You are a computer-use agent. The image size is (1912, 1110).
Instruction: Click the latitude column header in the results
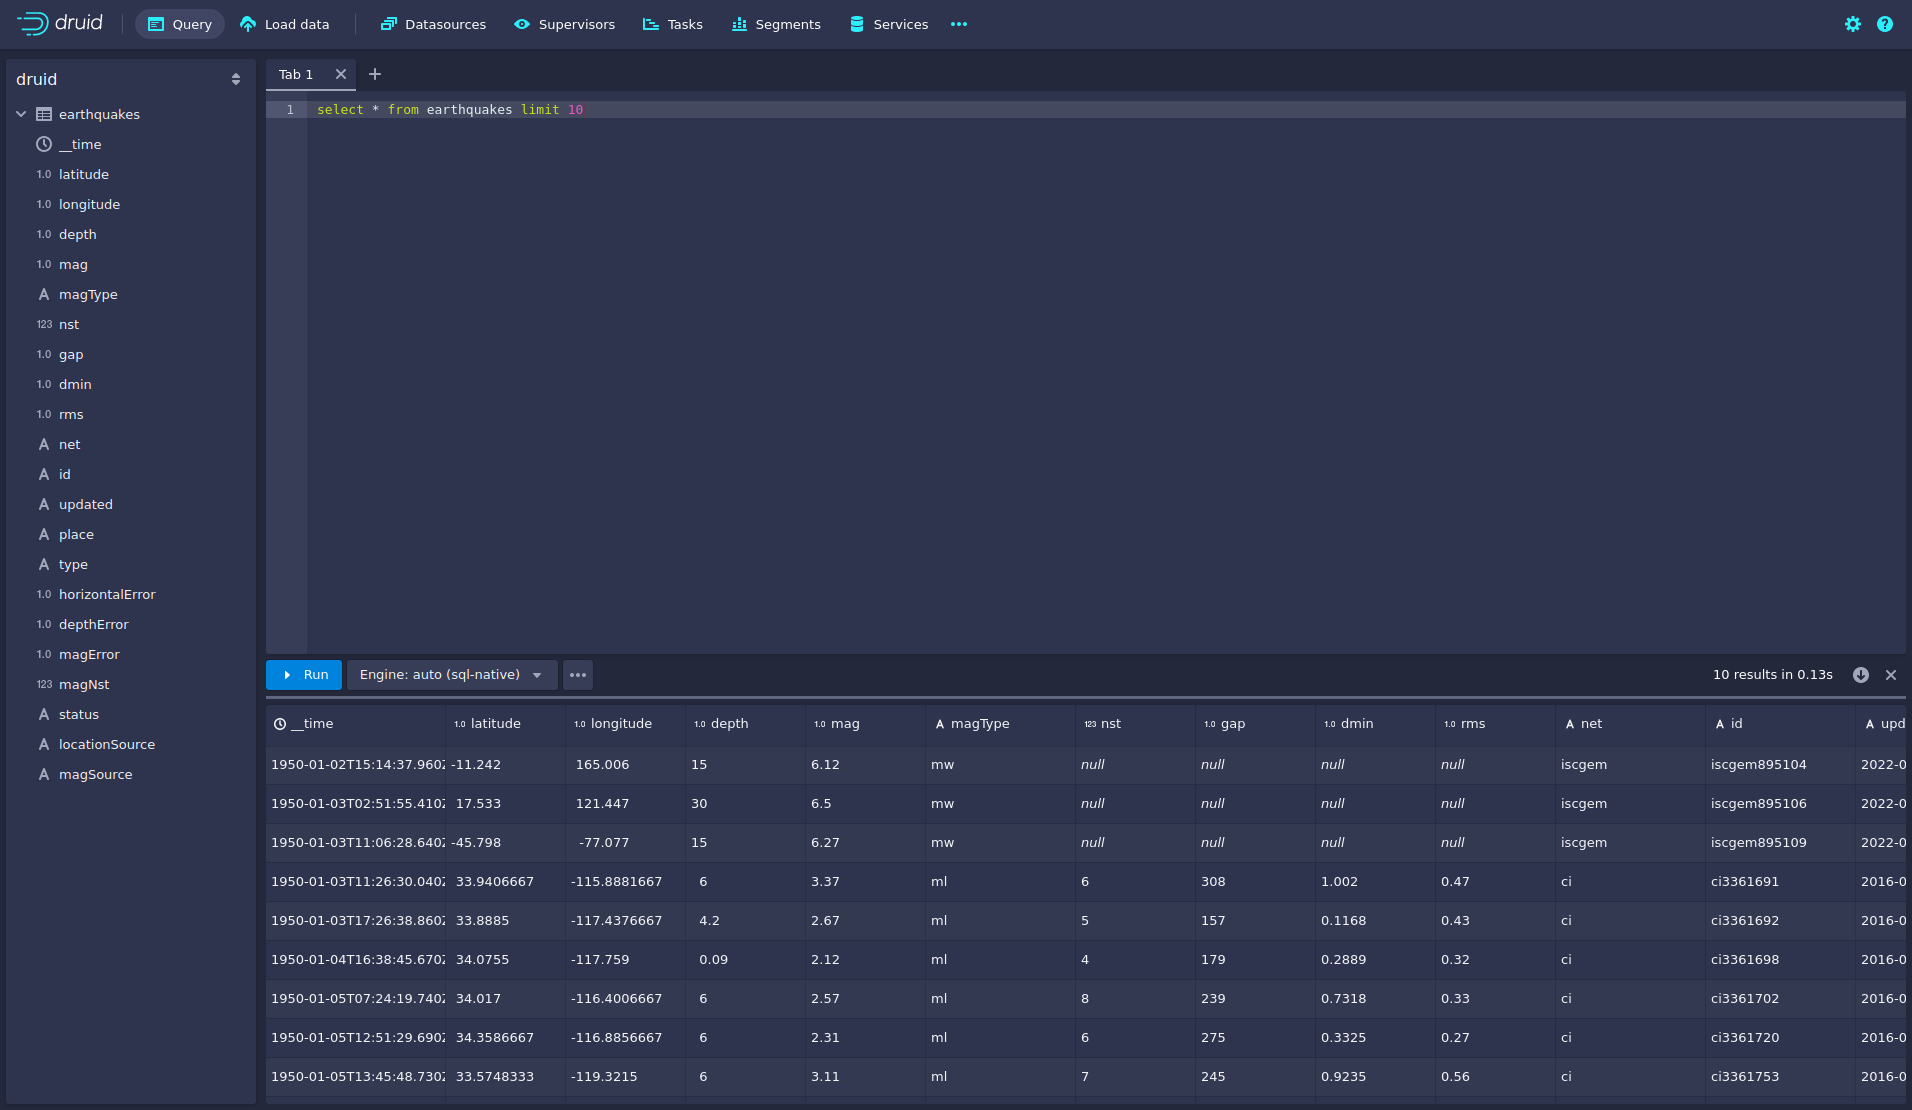495,724
